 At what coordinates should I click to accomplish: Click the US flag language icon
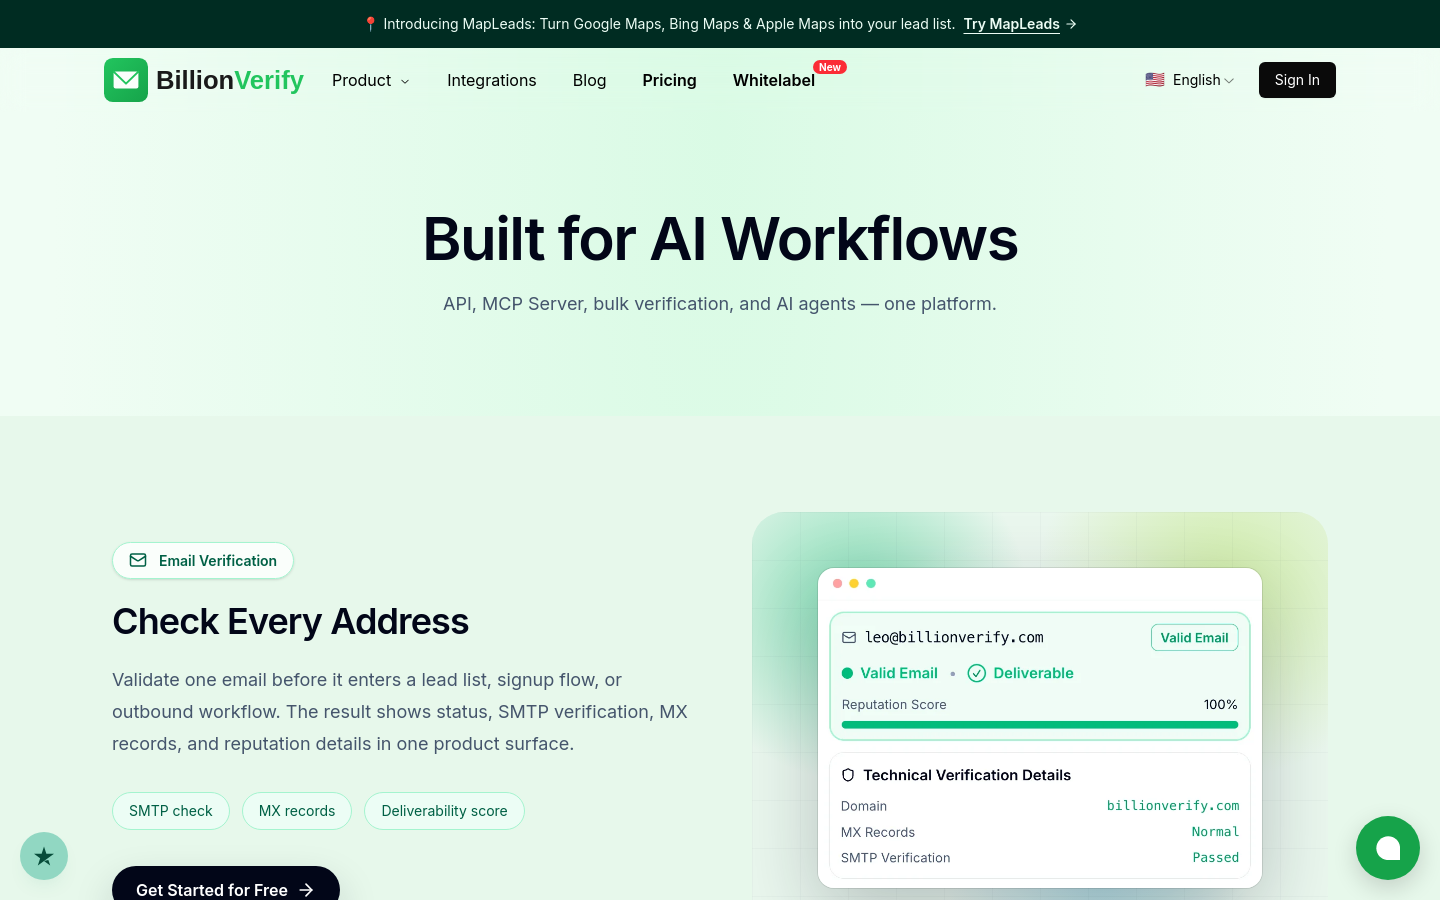[1155, 80]
